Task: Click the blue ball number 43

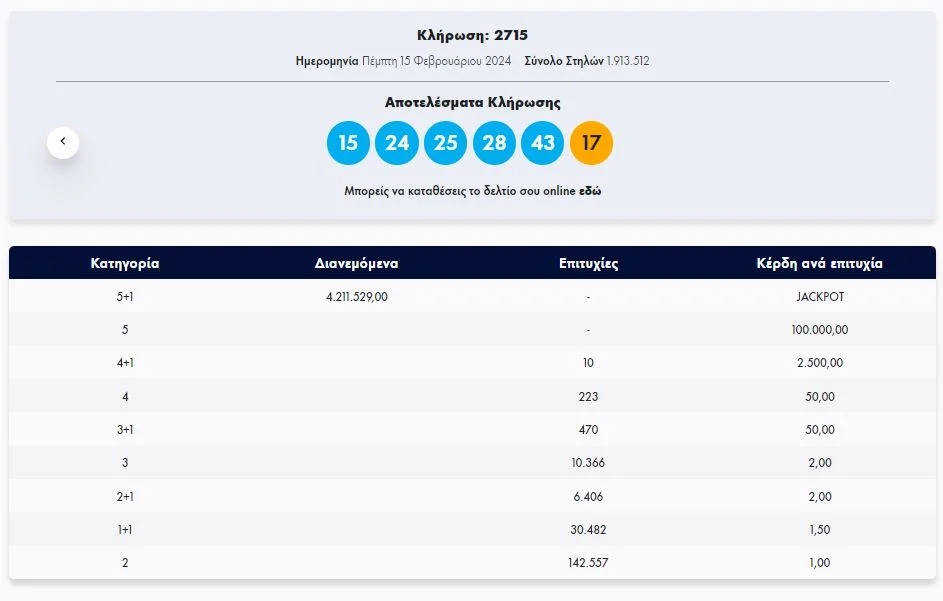Action: tap(543, 143)
